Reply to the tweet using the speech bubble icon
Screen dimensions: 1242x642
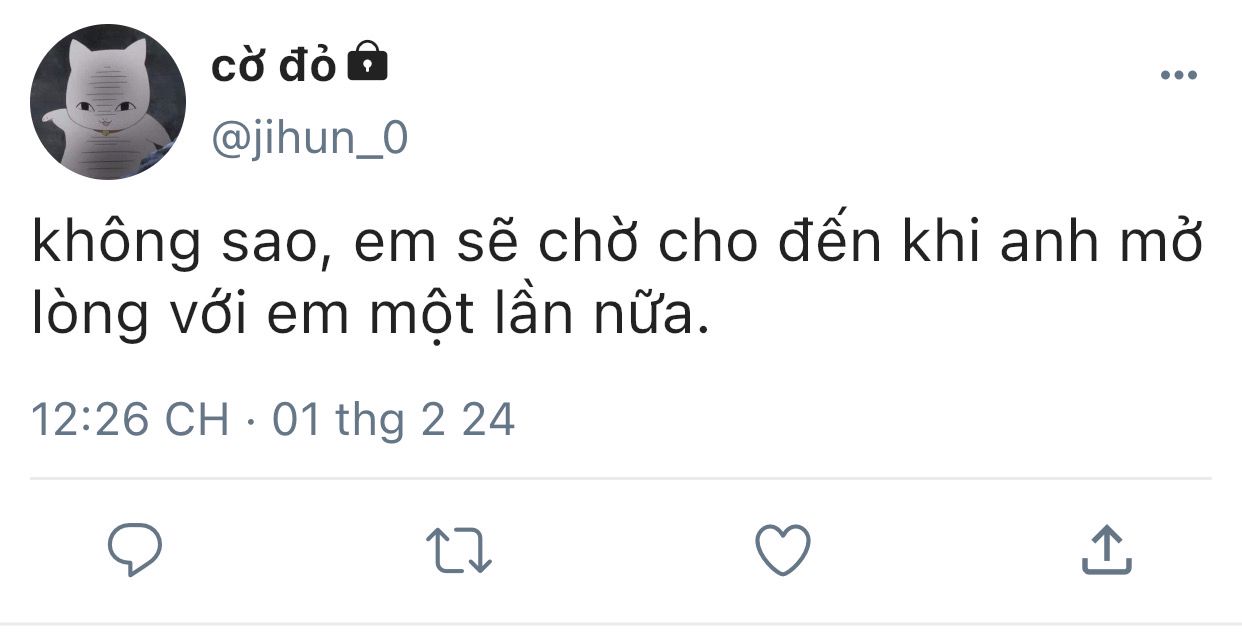[x=135, y=551]
